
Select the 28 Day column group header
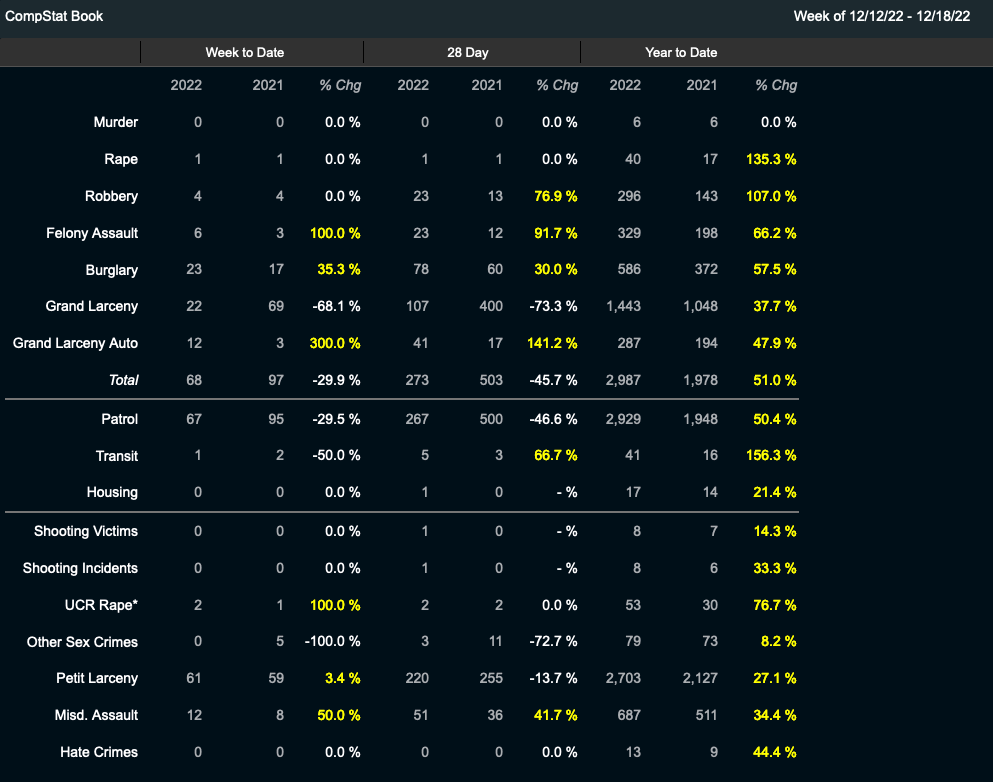point(468,52)
